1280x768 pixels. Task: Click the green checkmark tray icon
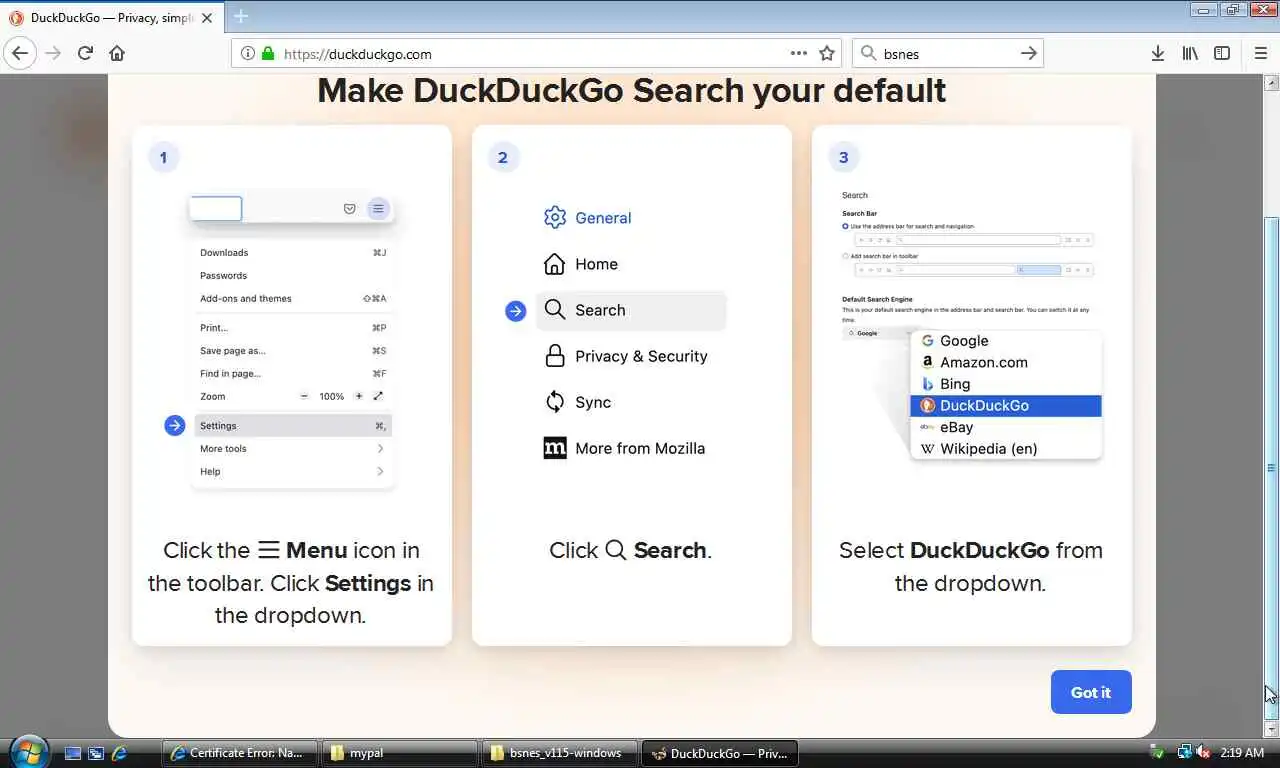click(x=1158, y=752)
